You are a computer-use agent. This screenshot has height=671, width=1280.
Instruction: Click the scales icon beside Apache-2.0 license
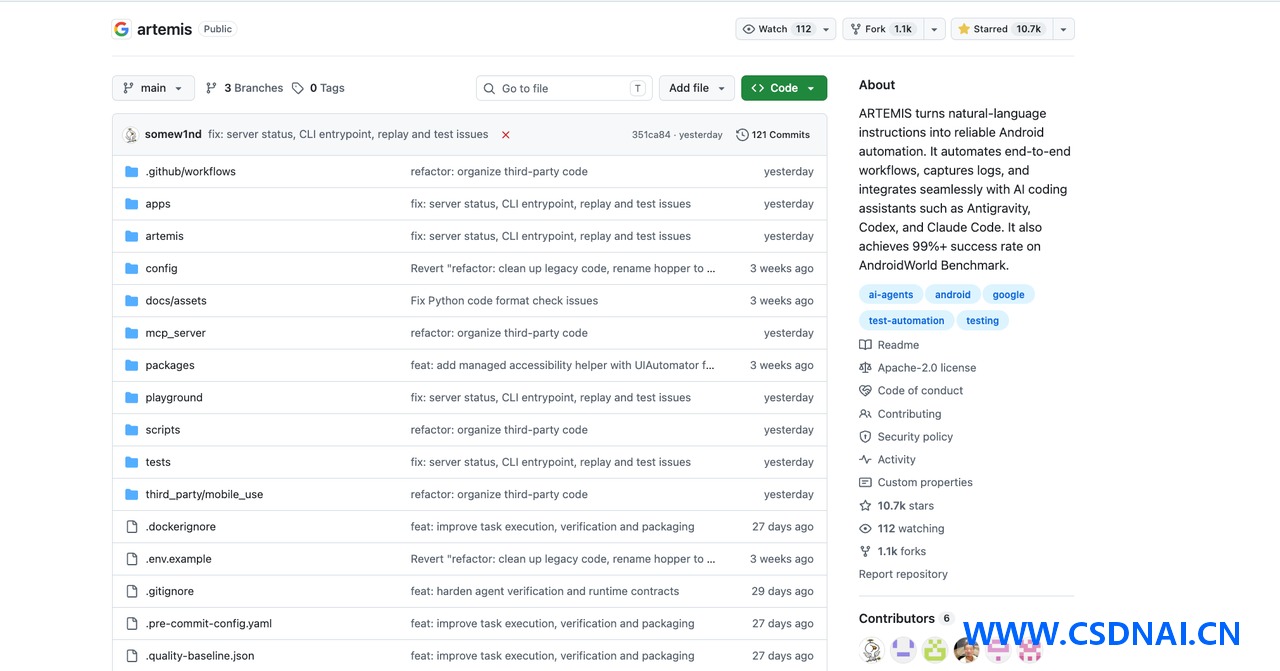pos(865,368)
